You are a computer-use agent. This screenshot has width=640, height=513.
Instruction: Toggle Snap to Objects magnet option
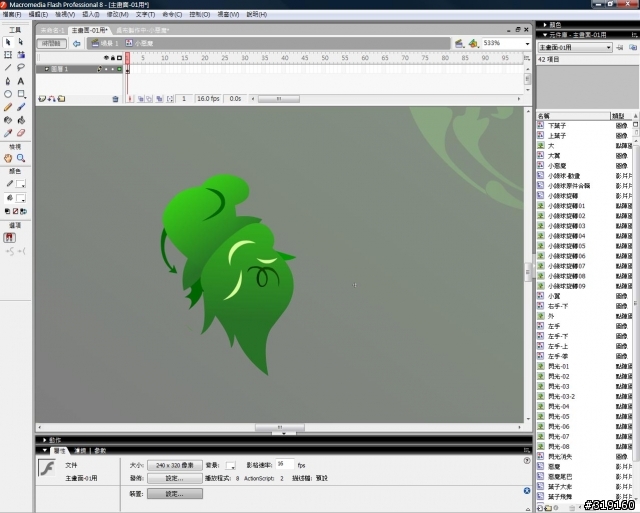pyautogui.click(x=9, y=238)
